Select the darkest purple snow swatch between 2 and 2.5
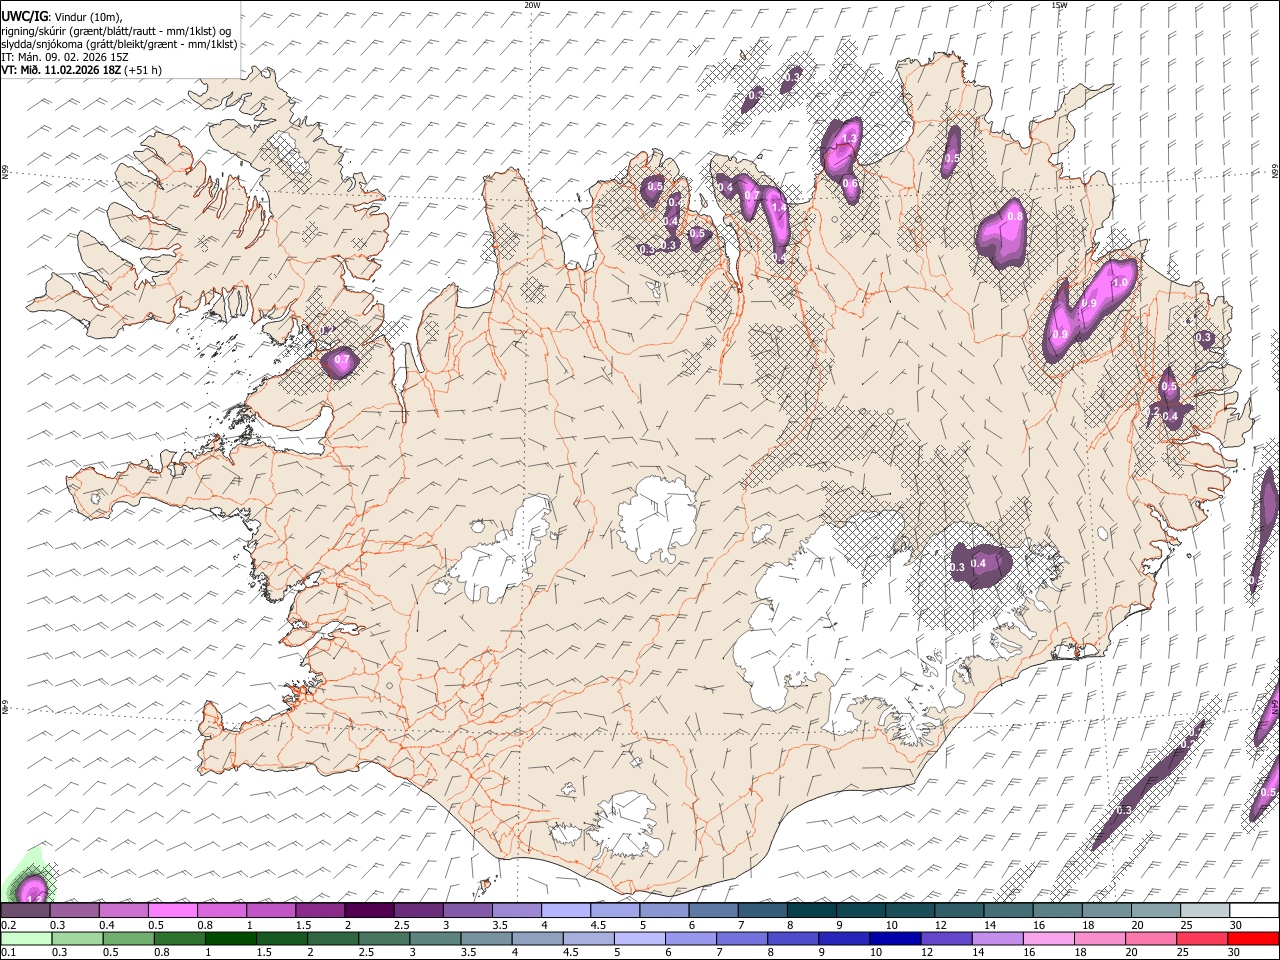The height and width of the screenshot is (960, 1280). 369,910
